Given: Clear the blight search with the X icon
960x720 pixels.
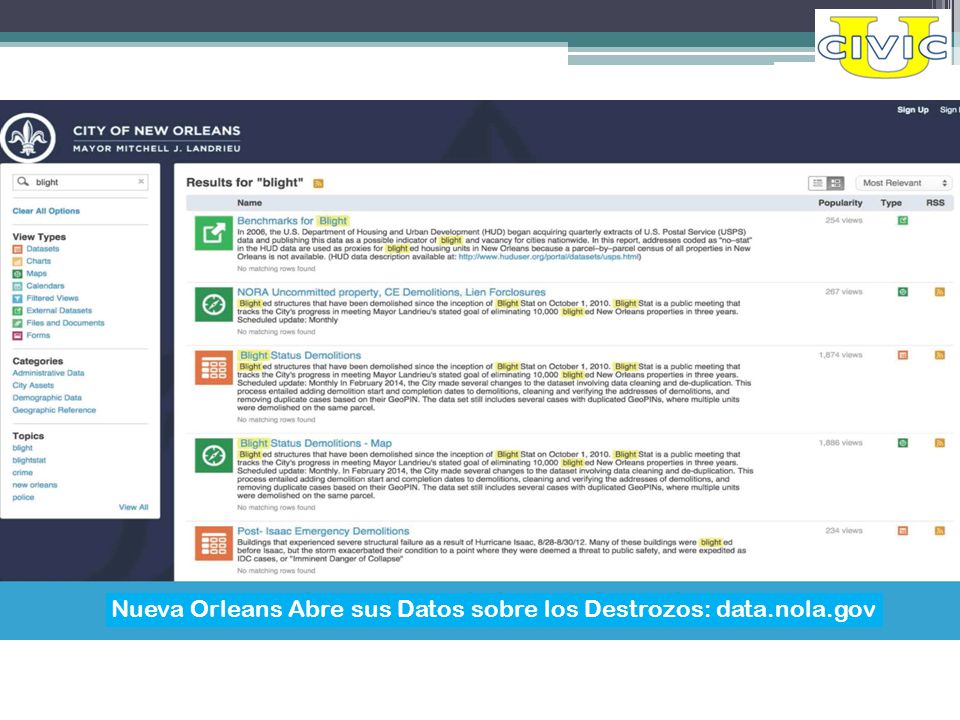Looking at the screenshot, I should [141, 181].
